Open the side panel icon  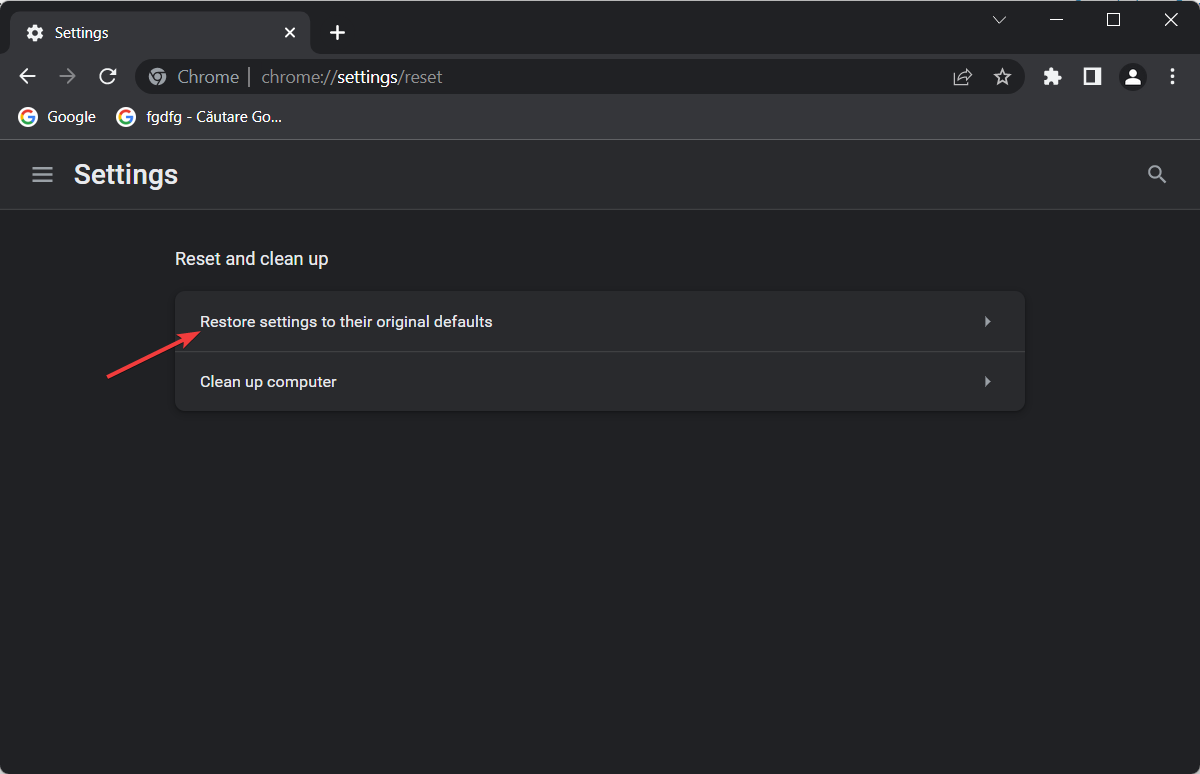pos(1092,76)
